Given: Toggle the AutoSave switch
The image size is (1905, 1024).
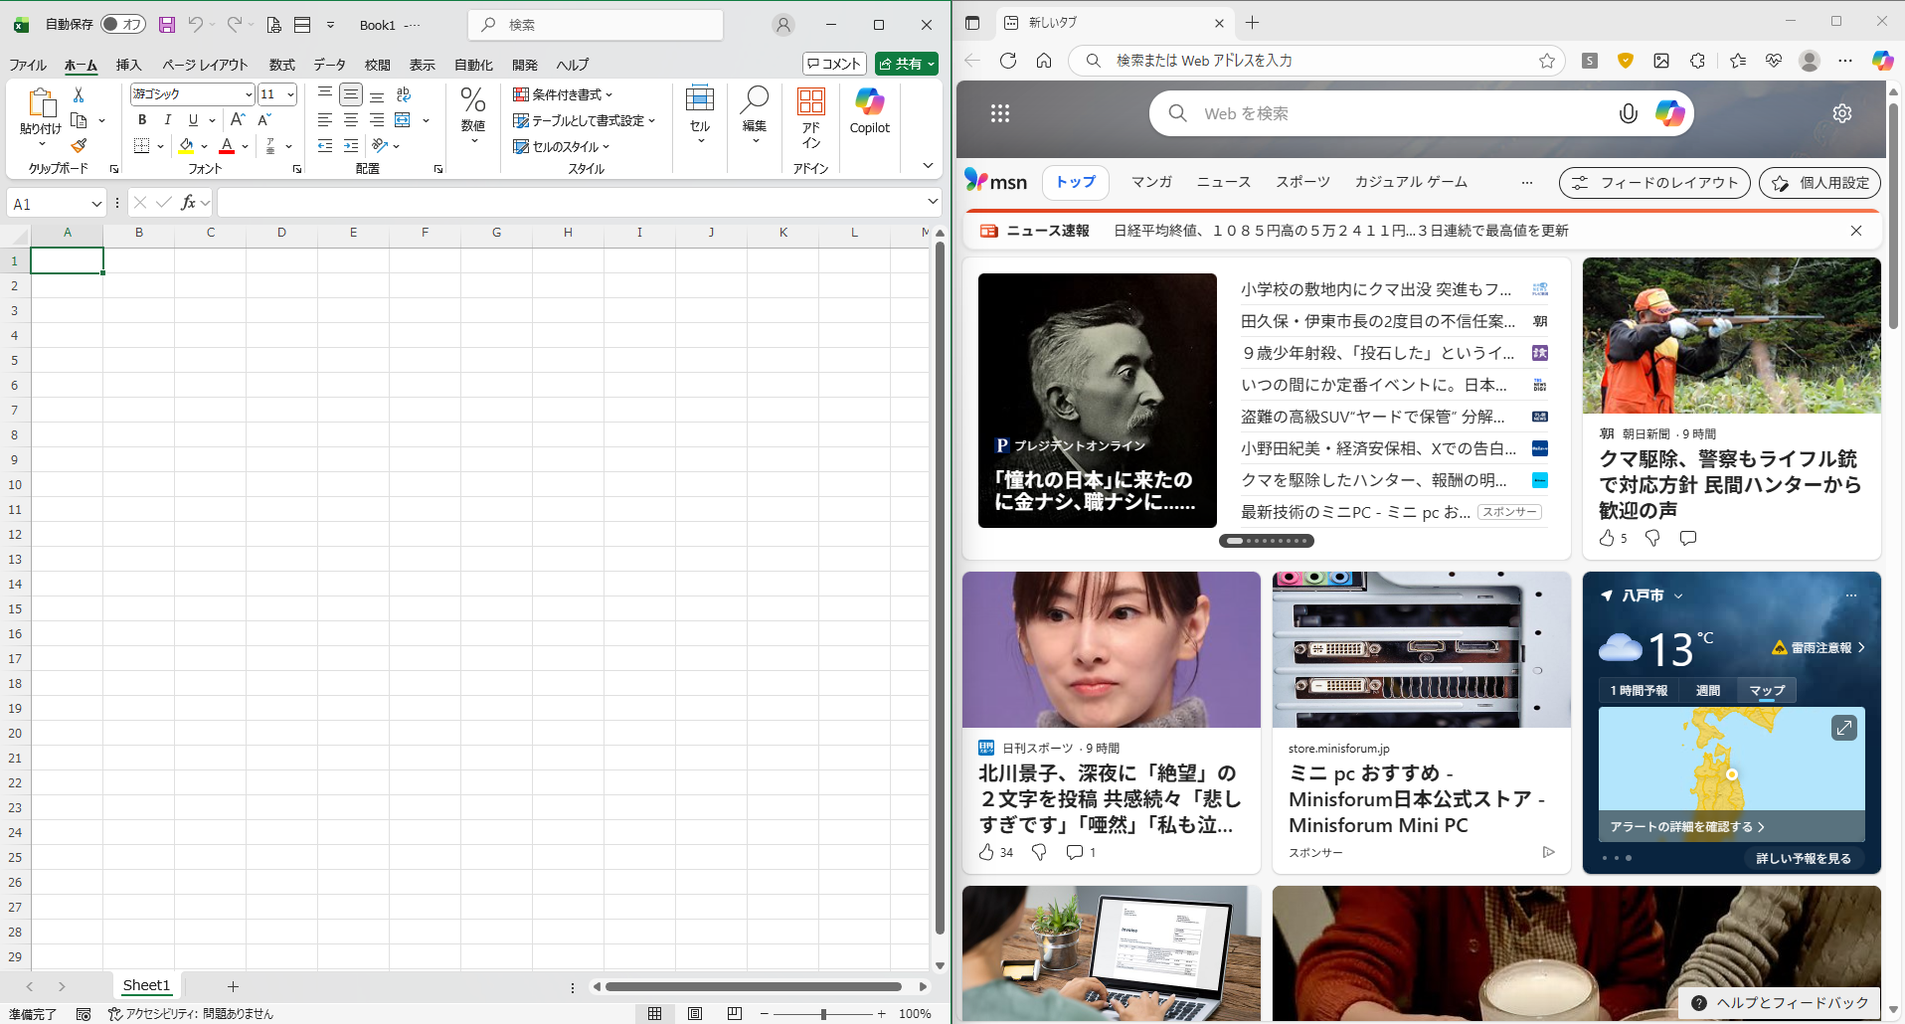Looking at the screenshot, I should tap(123, 25).
